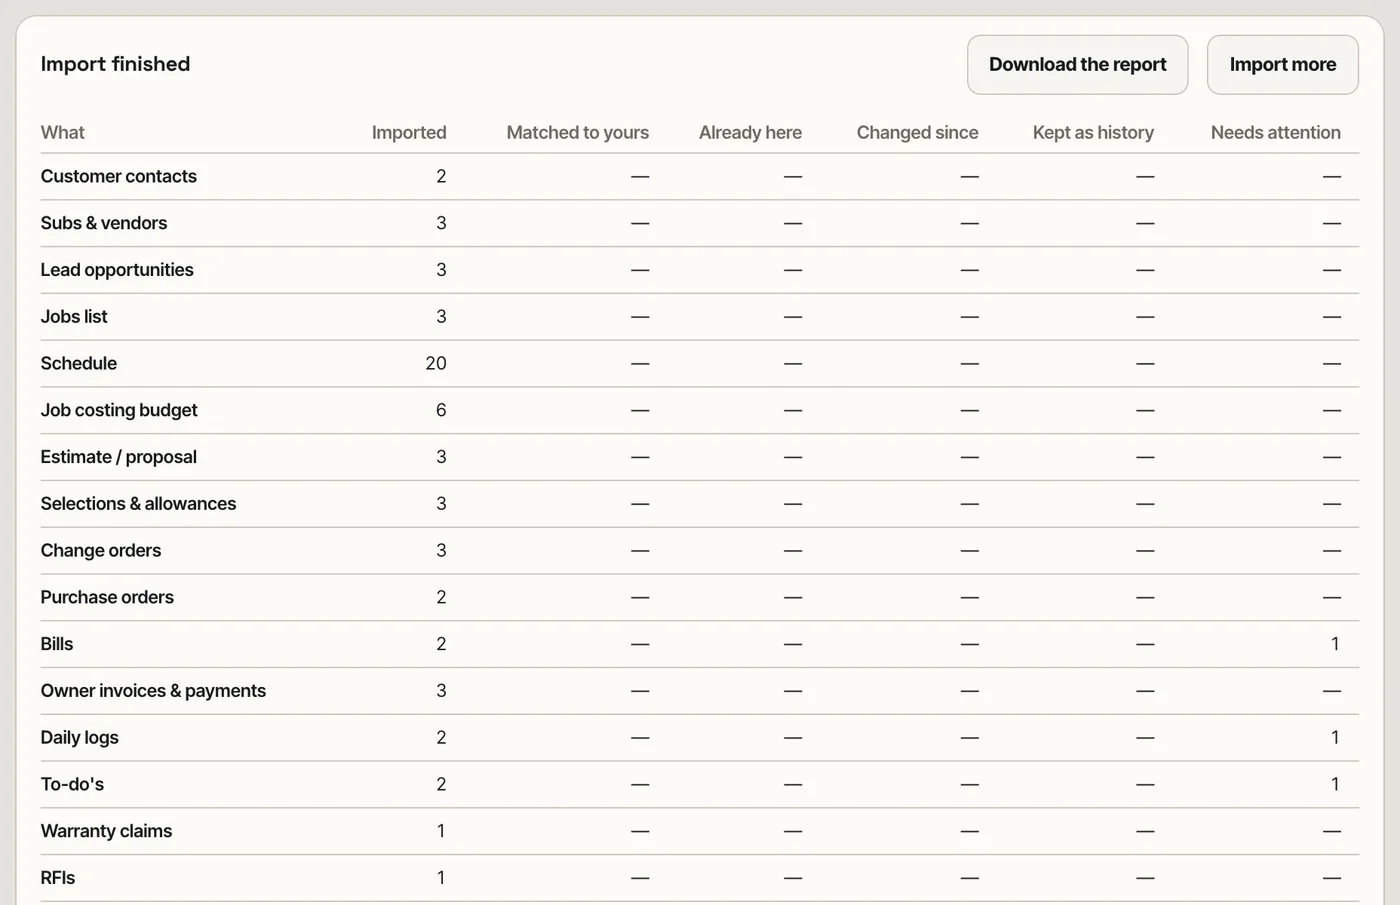Click the 'Kept as history' column header

tap(1093, 132)
